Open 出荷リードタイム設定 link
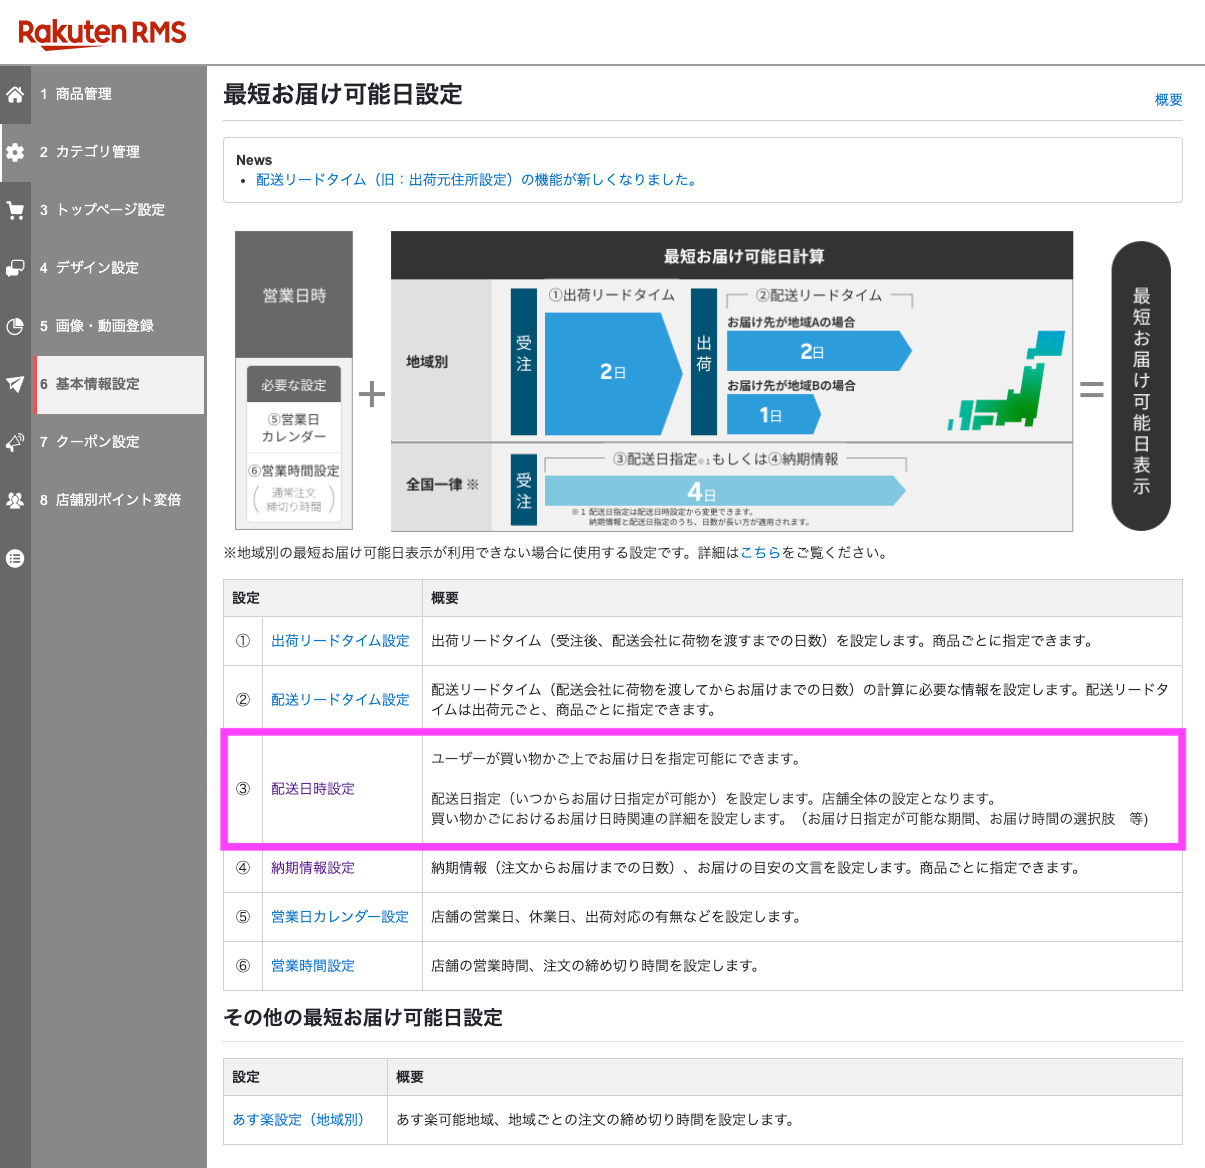This screenshot has width=1205, height=1168. tap(340, 641)
